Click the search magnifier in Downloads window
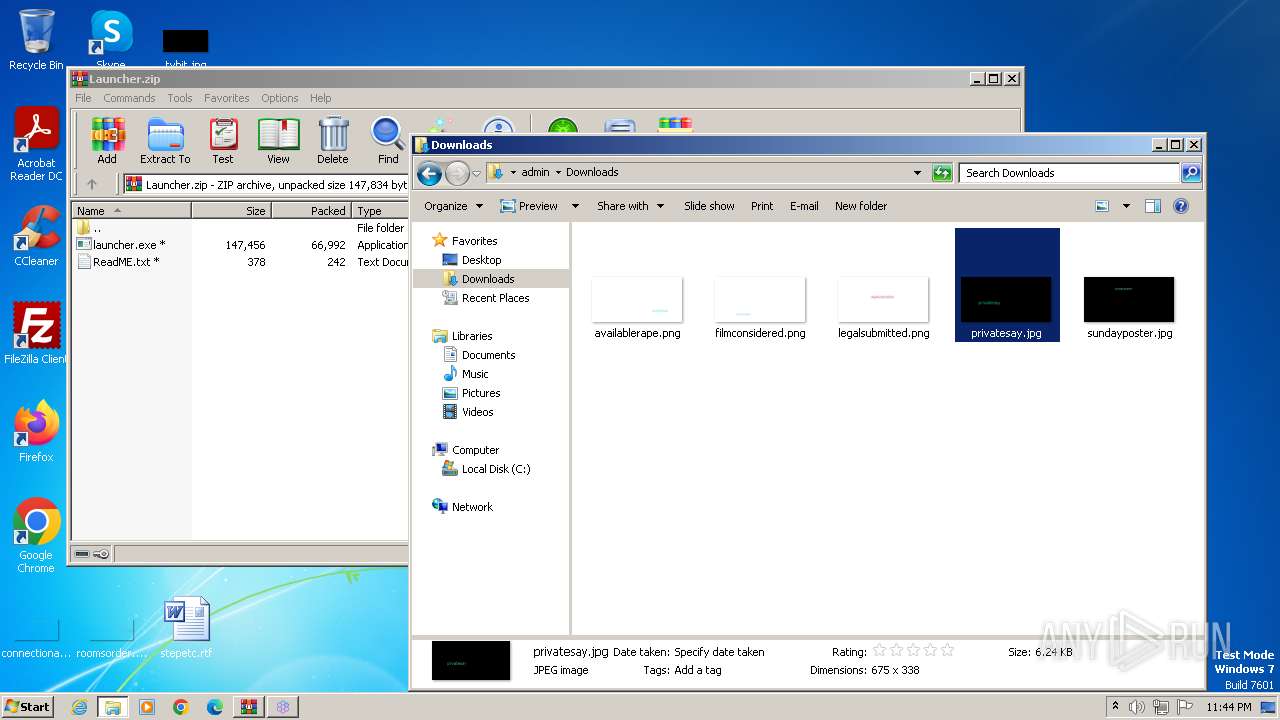Image resolution: width=1280 pixels, height=720 pixels. [1190, 173]
